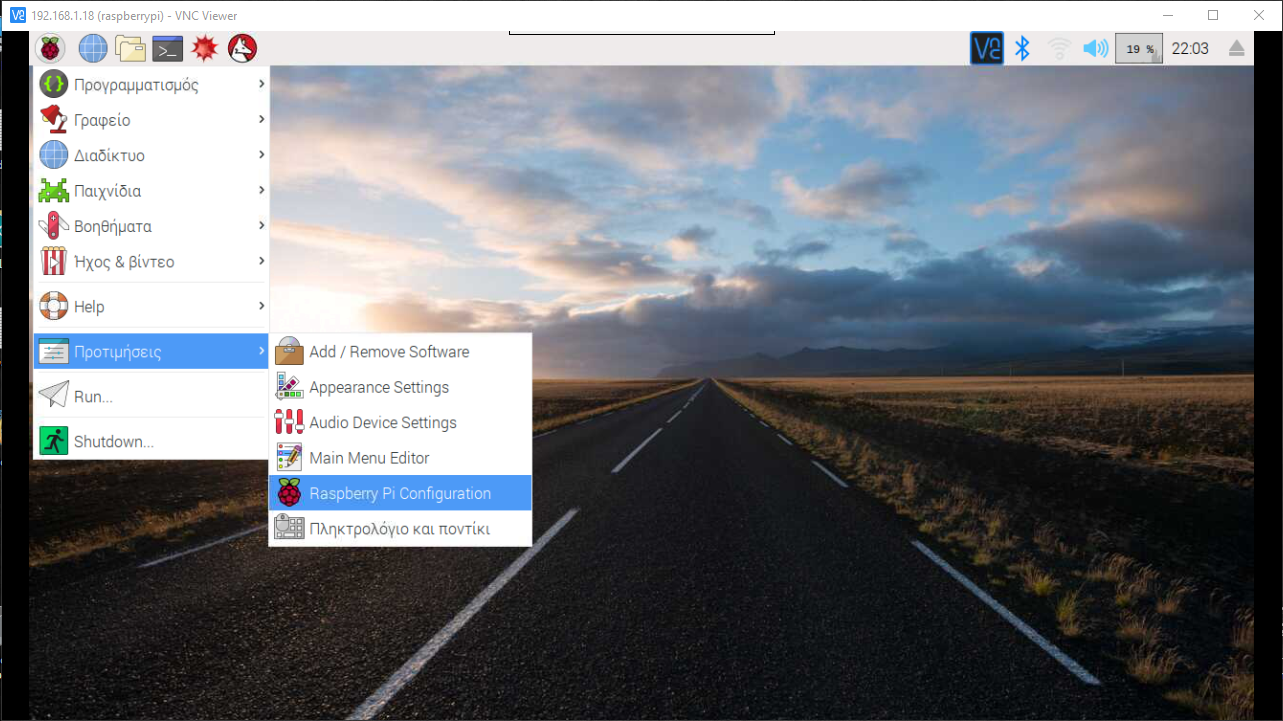Expand the Γραφείο submenu
1283x721 pixels.
tap(152, 120)
